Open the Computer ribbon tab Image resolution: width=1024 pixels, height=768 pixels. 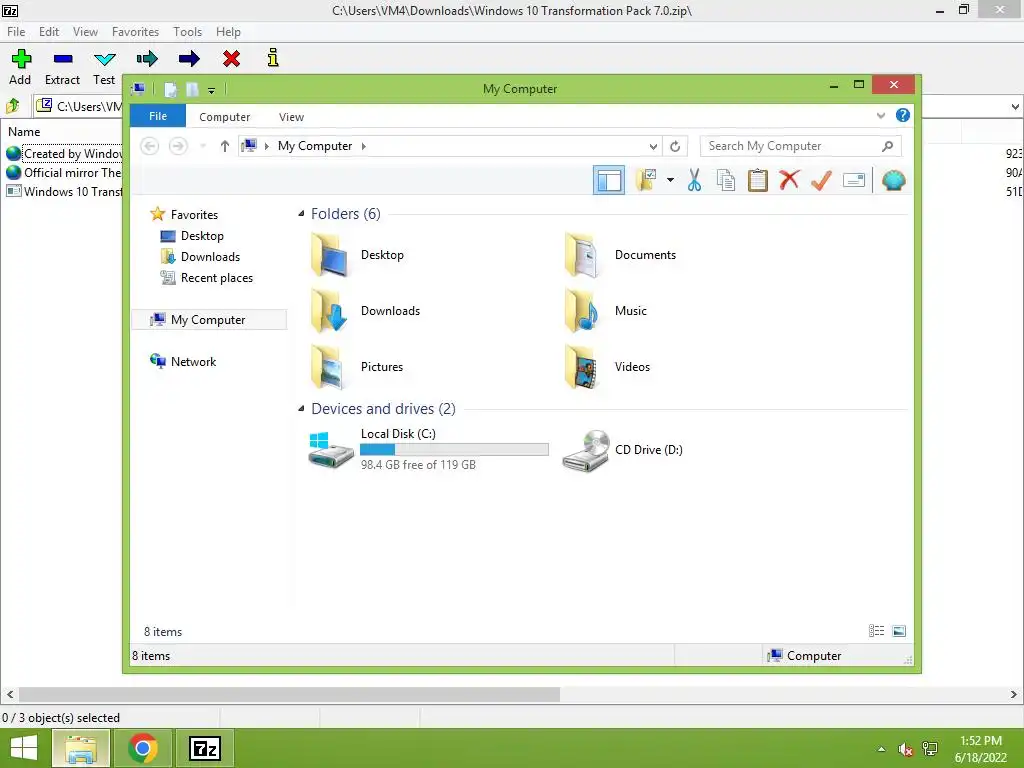(x=225, y=117)
